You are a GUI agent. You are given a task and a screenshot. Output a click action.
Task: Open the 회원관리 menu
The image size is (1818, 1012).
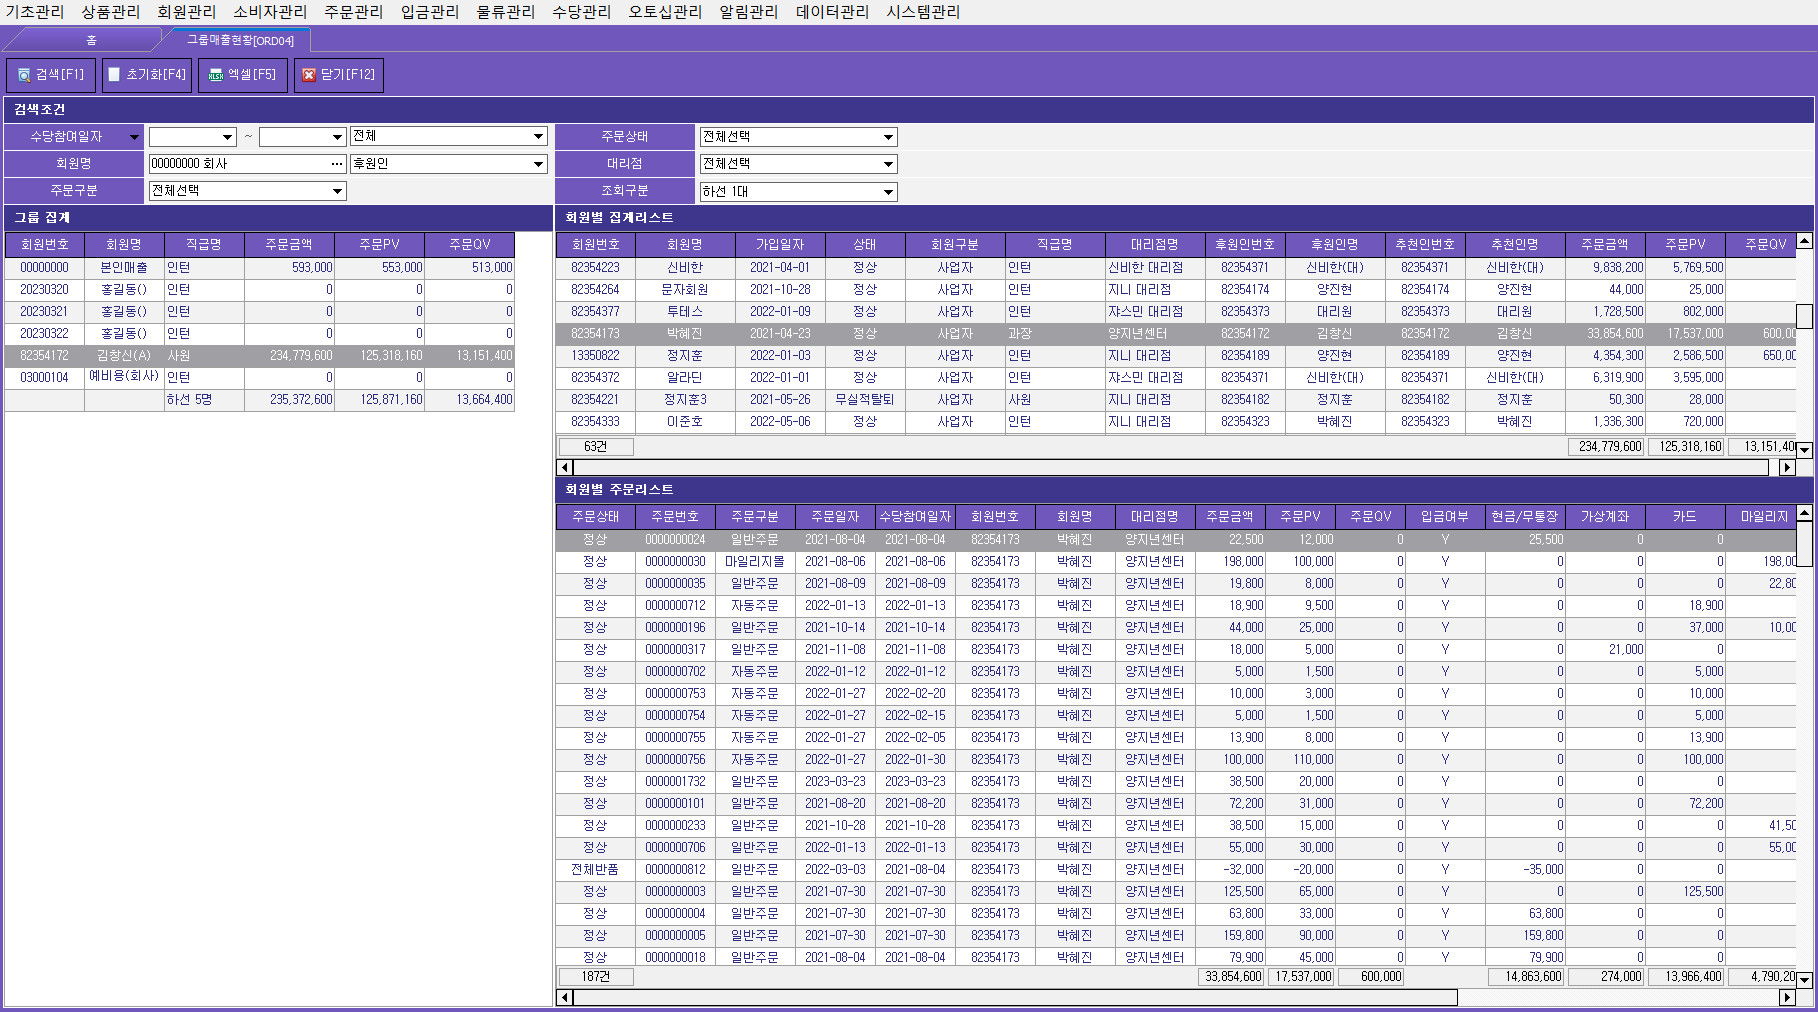point(186,12)
